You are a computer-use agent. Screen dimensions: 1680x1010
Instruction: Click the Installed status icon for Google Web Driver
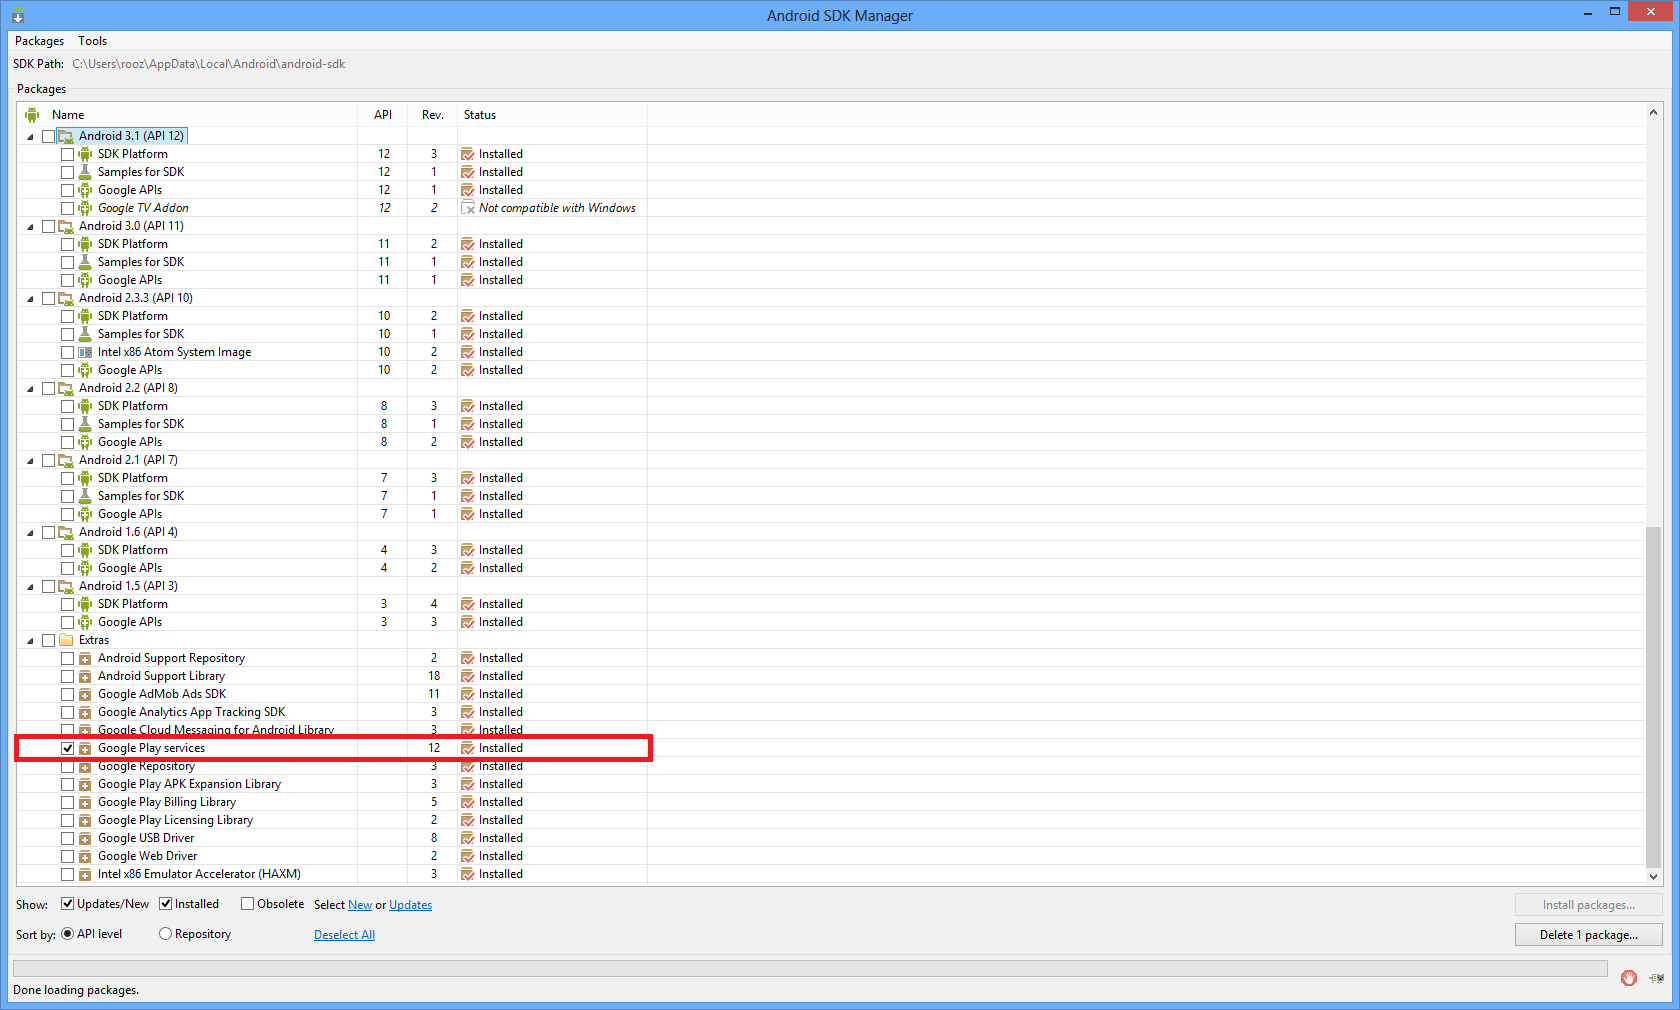coord(468,856)
